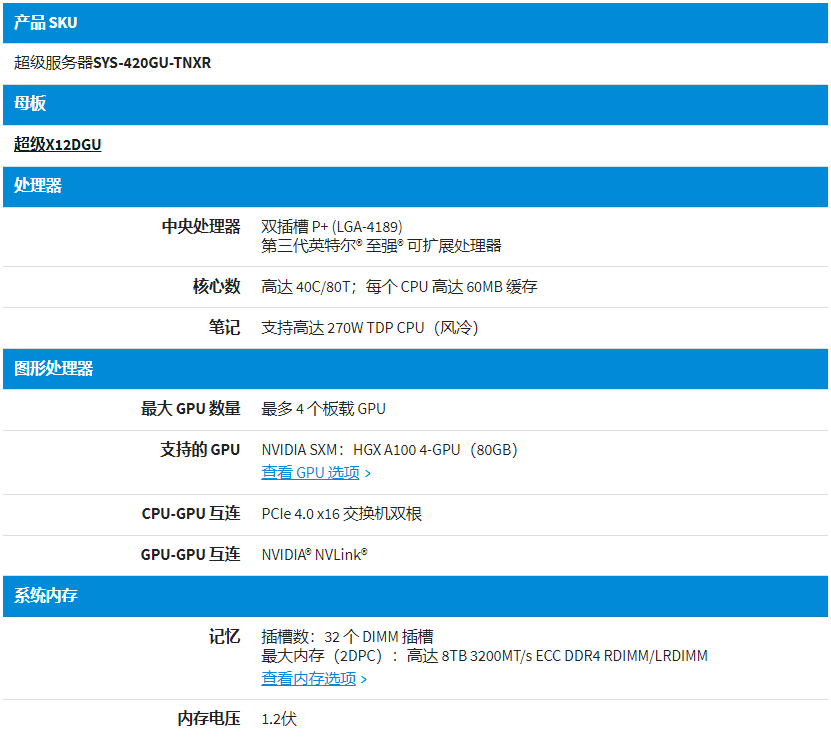Select the 图形处理器 section header
The image size is (831, 738).
point(53,368)
